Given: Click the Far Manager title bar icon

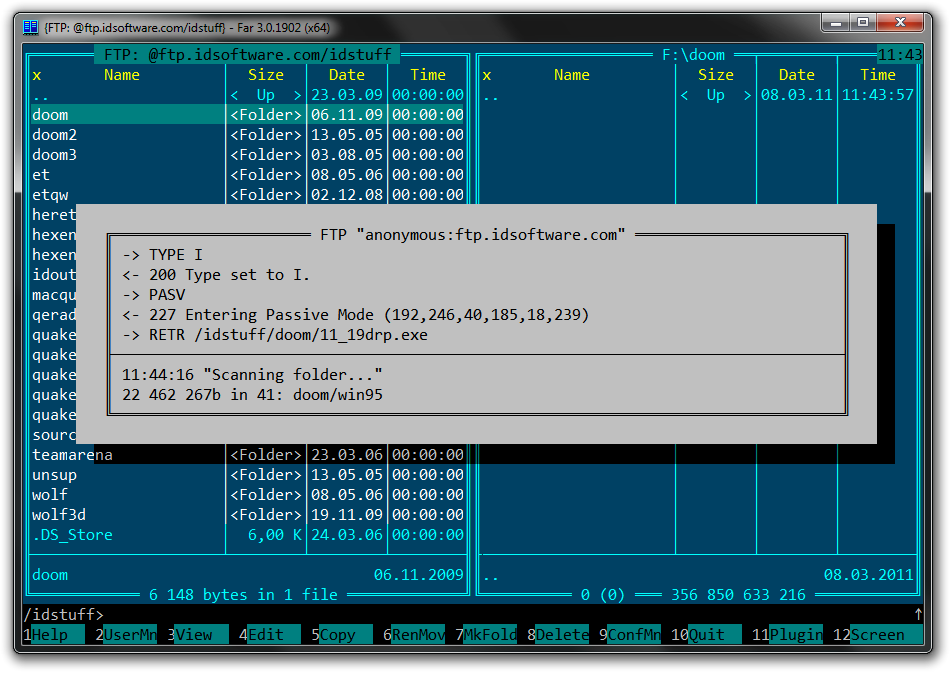Looking at the screenshot, I should [x=30, y=27].
